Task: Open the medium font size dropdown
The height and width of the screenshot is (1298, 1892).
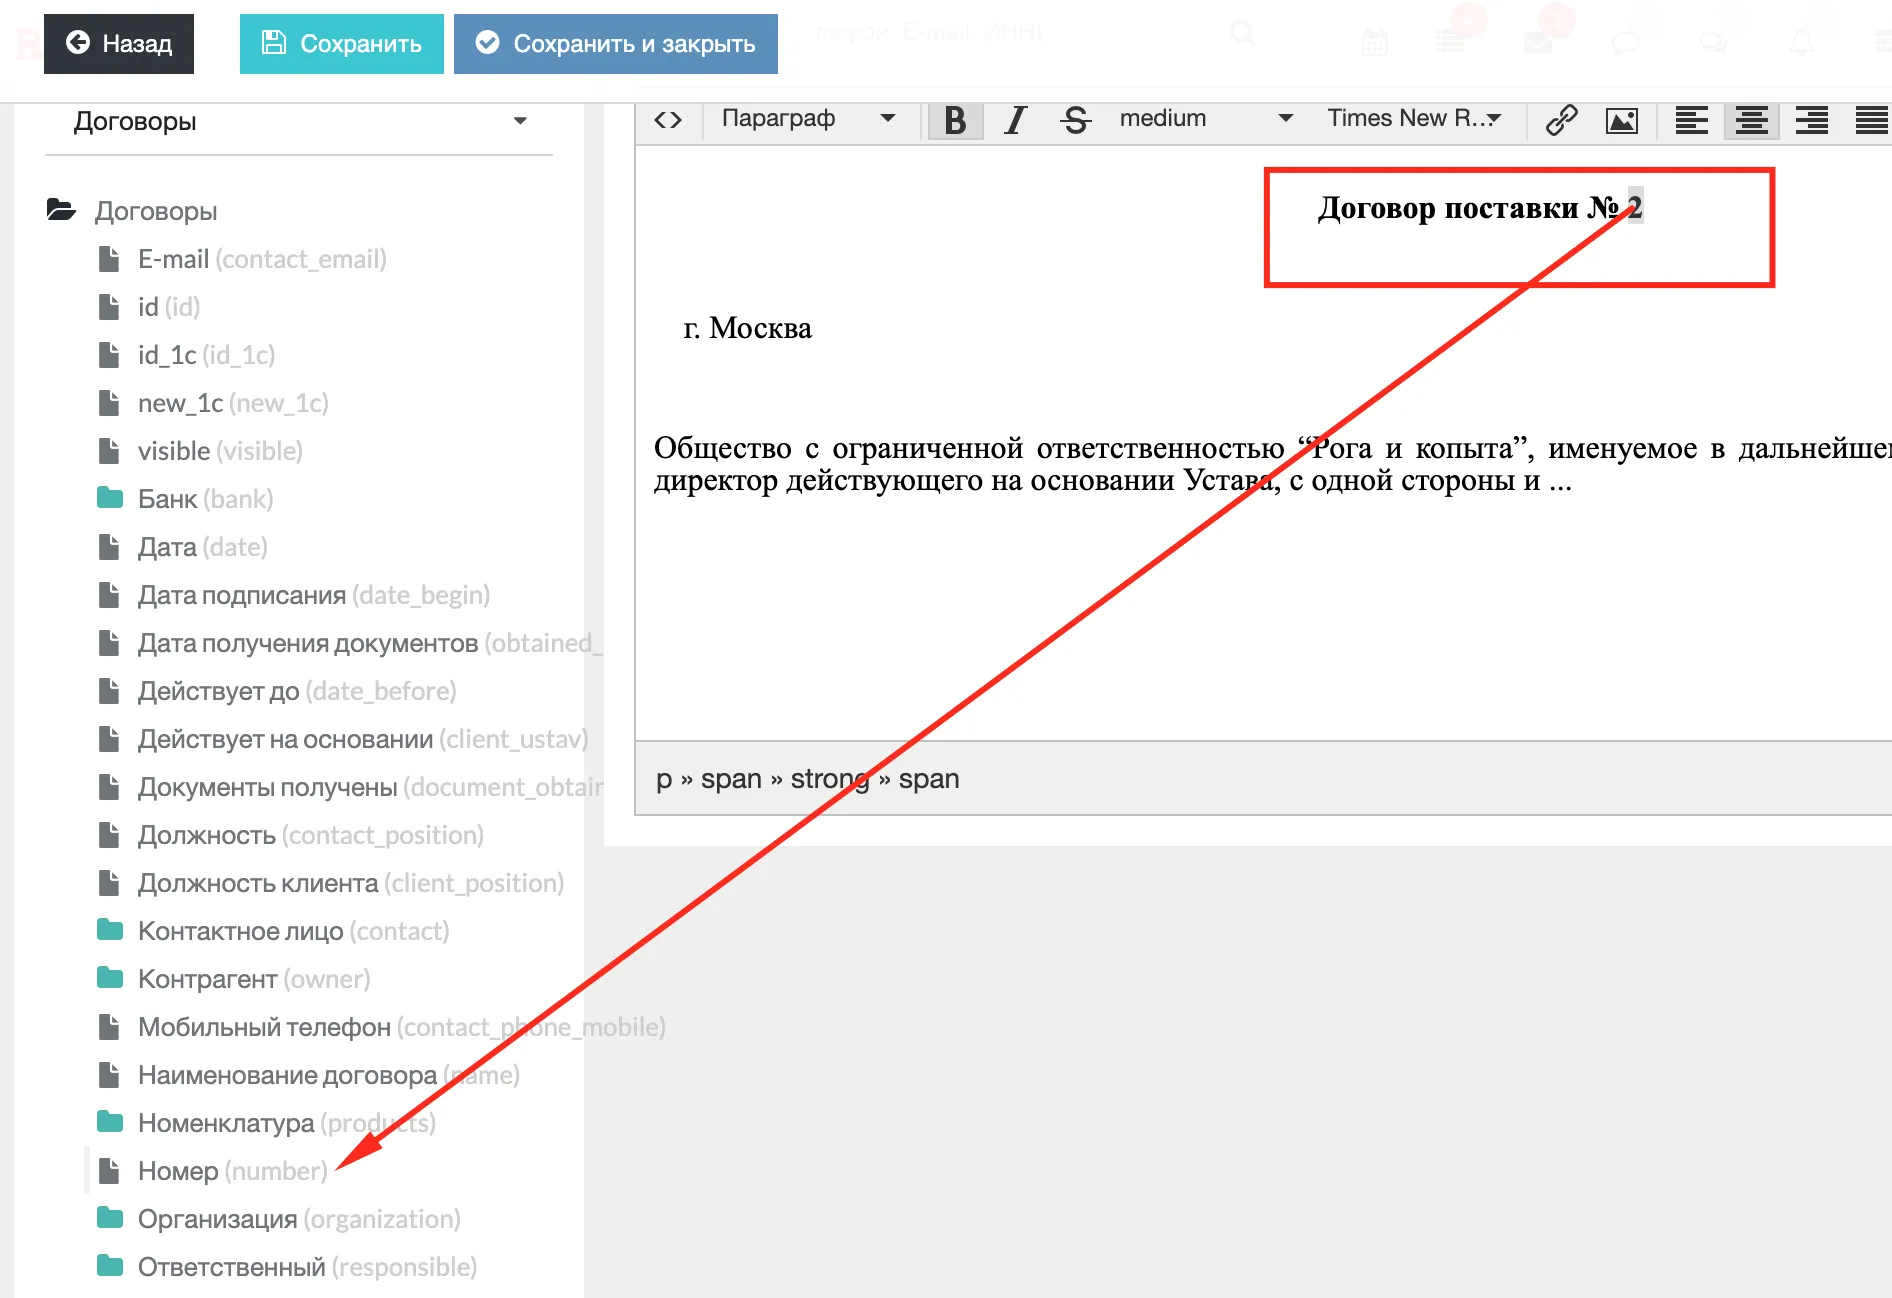Action: (1205, 119)
